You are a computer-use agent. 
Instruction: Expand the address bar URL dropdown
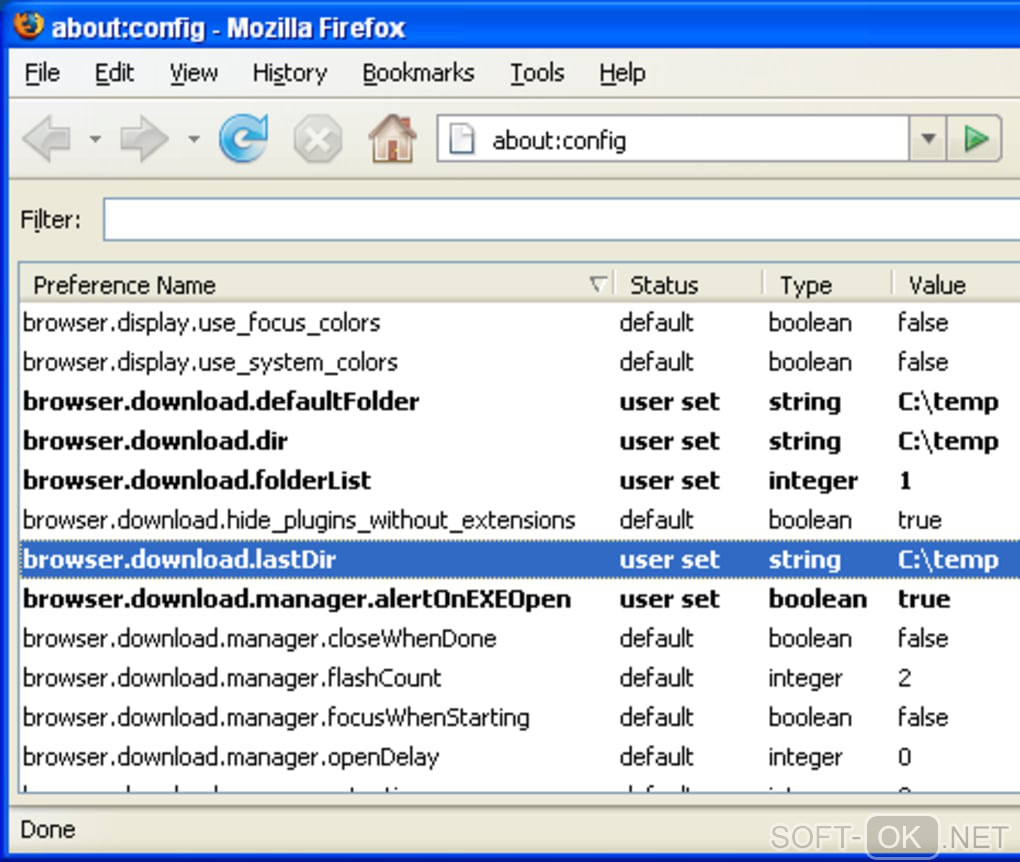coord(928,139)
